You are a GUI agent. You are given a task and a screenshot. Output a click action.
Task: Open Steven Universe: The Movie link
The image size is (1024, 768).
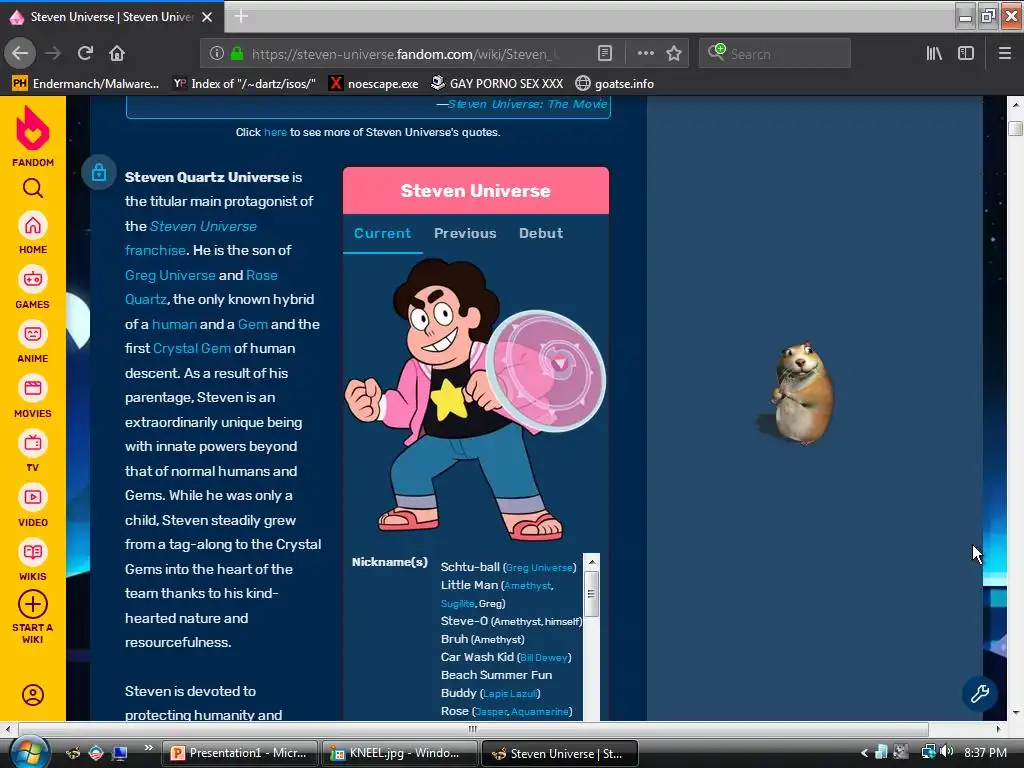(528, 104)
